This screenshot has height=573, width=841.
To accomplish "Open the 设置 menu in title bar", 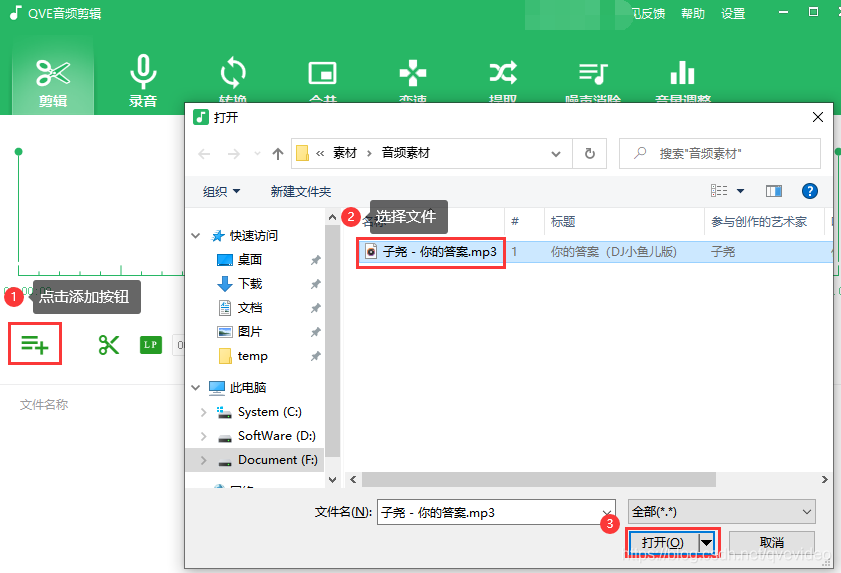I will (733, 13).
